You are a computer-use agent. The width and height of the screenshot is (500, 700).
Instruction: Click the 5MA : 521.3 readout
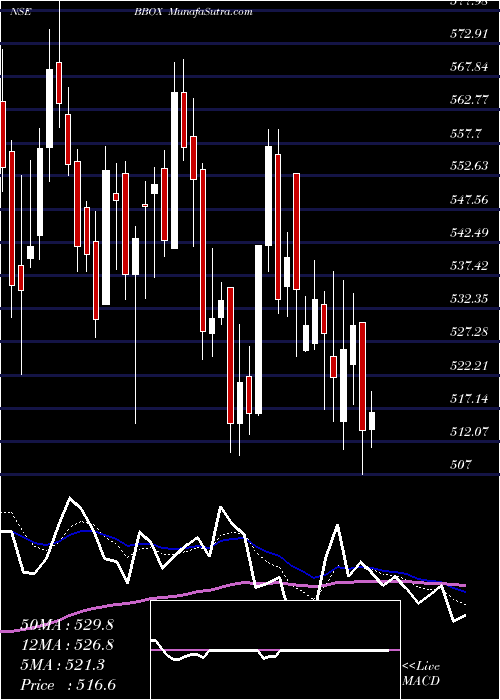pos(62,665)
